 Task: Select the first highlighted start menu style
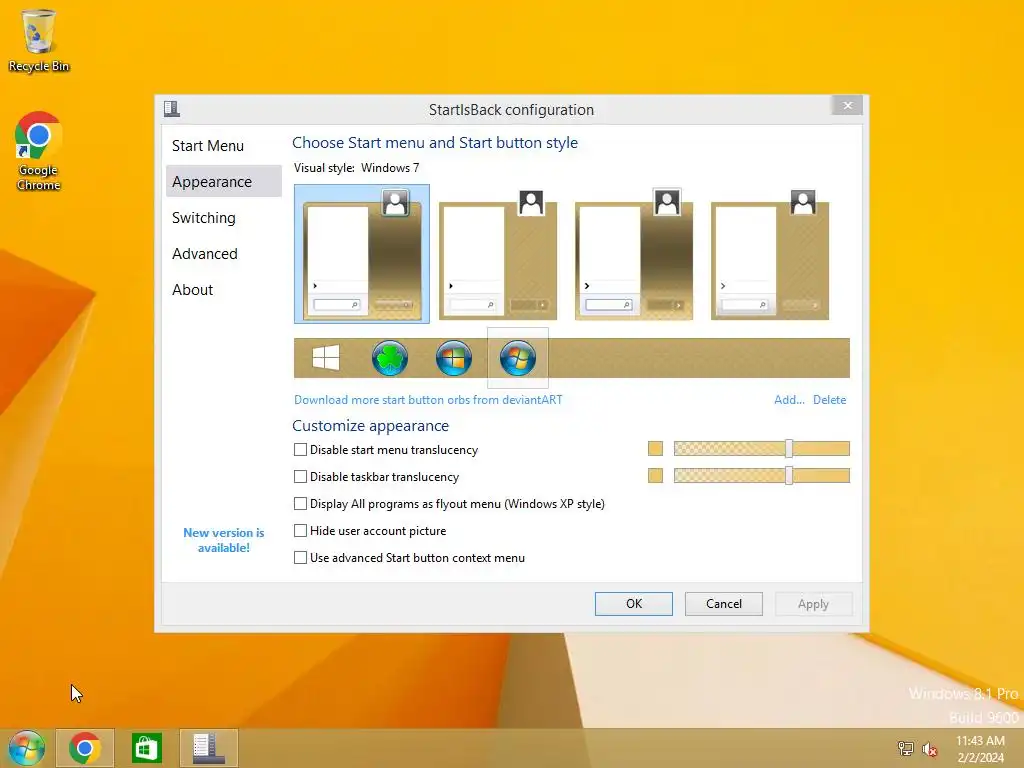coord(362,253)
